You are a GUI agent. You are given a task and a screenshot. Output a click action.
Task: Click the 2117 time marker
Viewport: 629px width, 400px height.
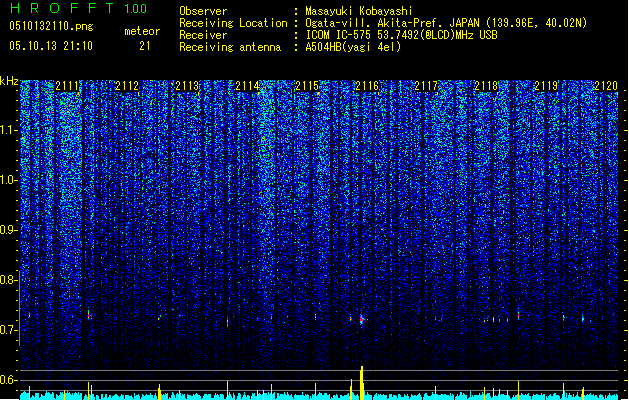426,86
